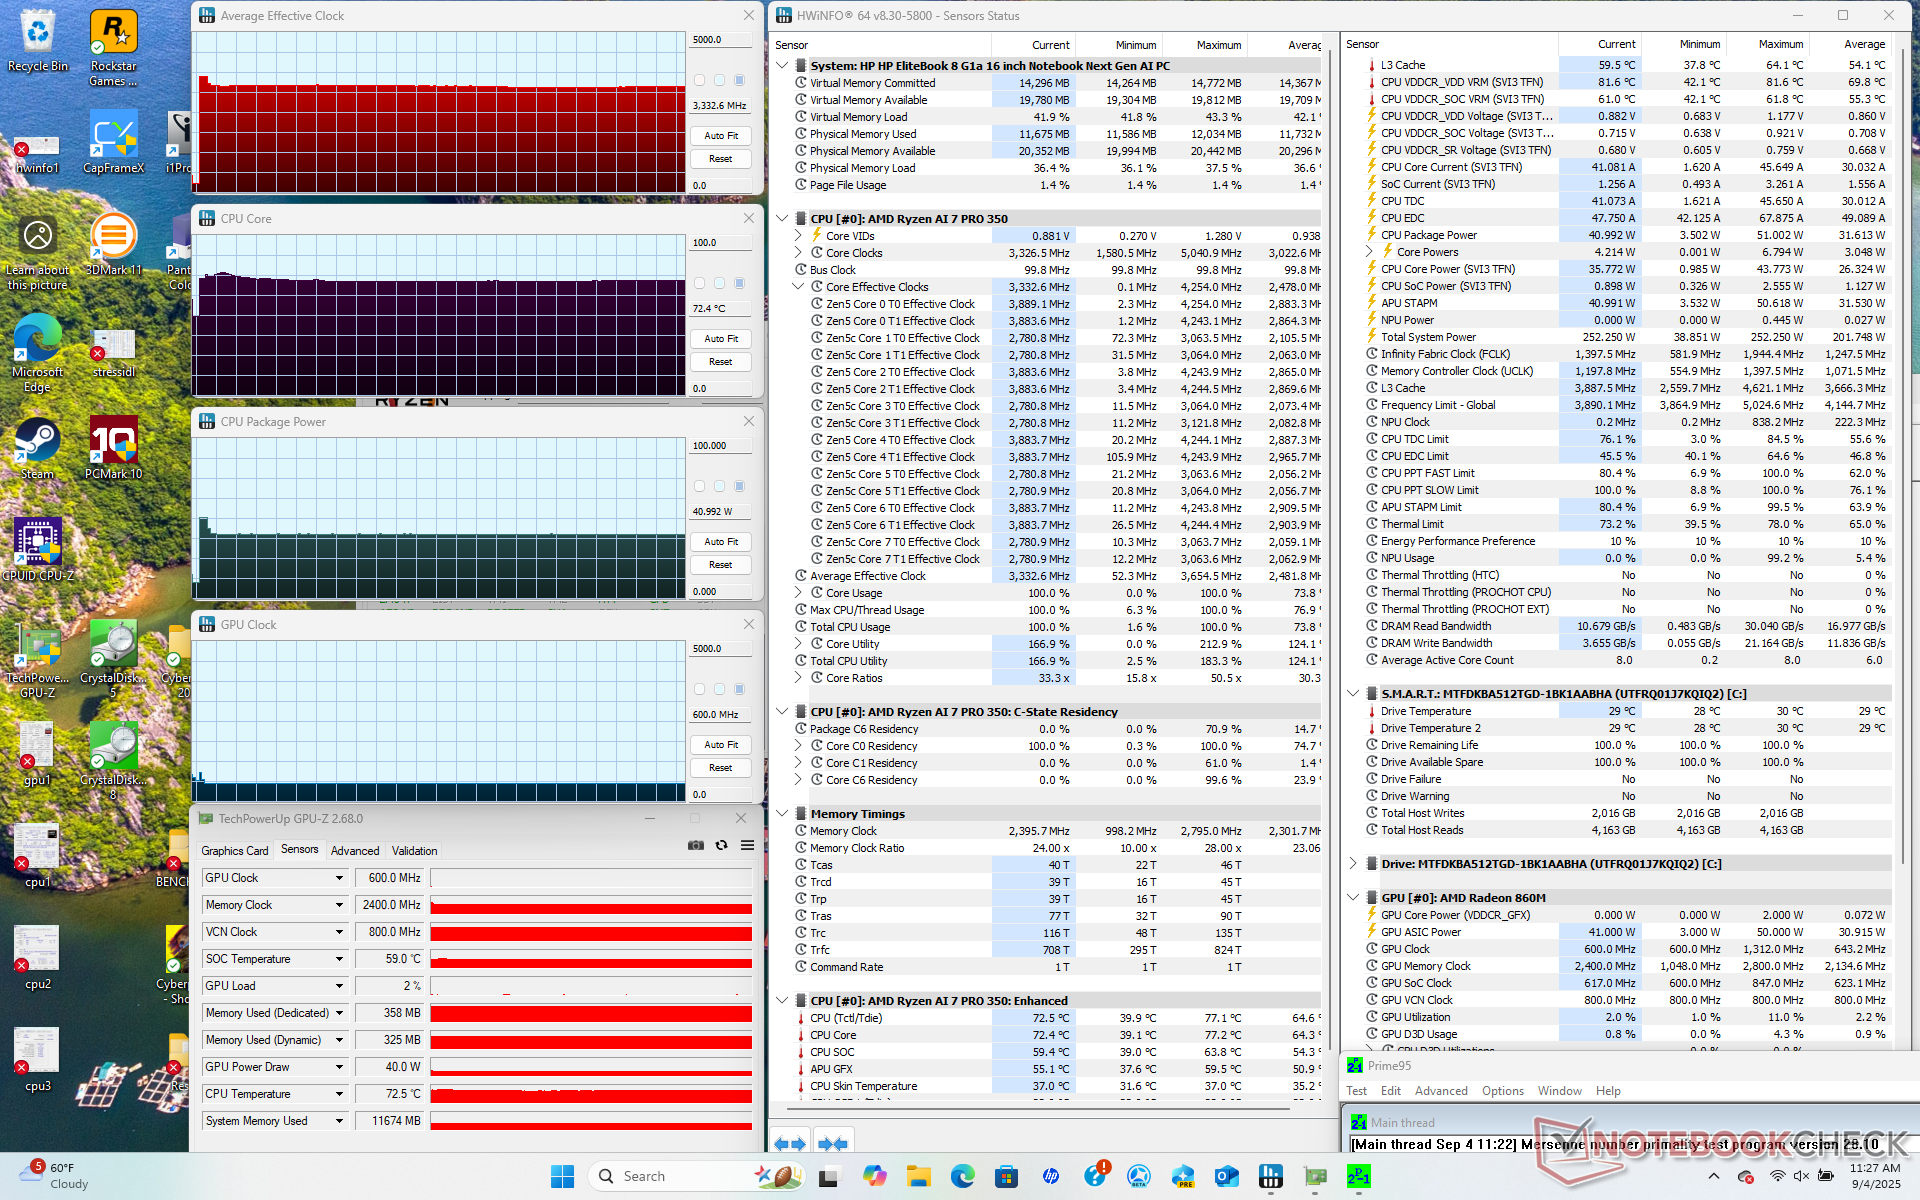
Task: Collapse the Core Effective Clocks tree node
Action: pyautogui.click(x=798, y=287)
